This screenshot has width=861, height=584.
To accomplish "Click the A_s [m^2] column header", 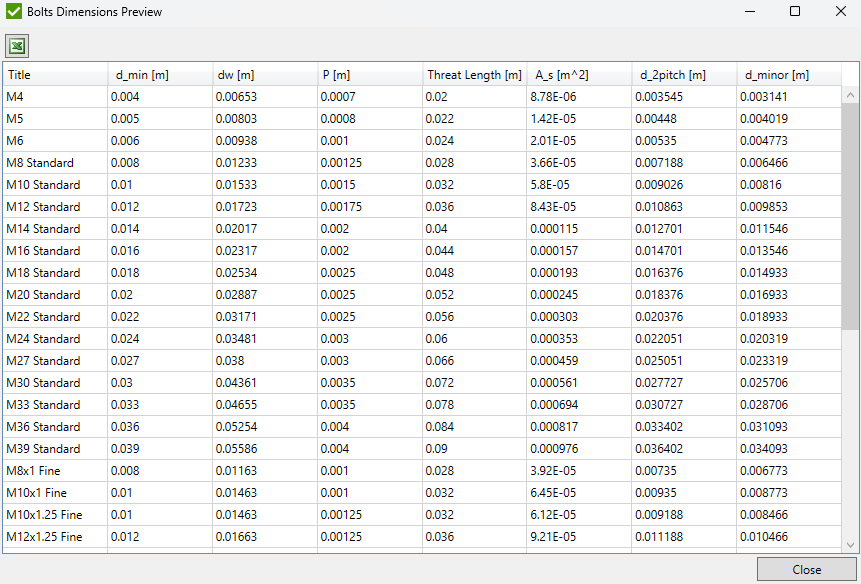I will coord(579,75).
